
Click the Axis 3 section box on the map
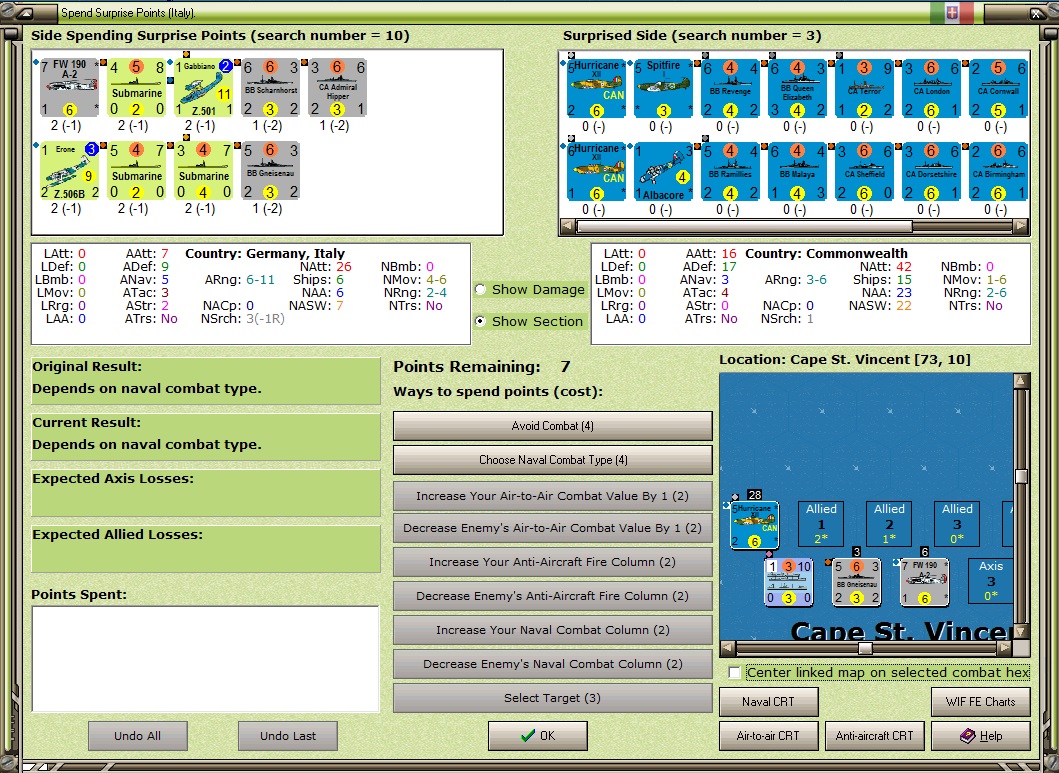991,581
